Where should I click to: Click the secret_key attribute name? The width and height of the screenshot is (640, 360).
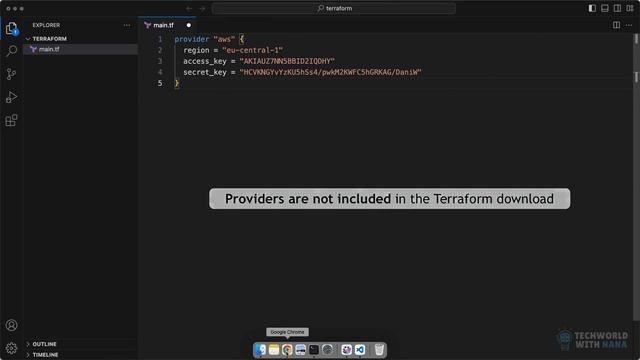pos(204,72)
